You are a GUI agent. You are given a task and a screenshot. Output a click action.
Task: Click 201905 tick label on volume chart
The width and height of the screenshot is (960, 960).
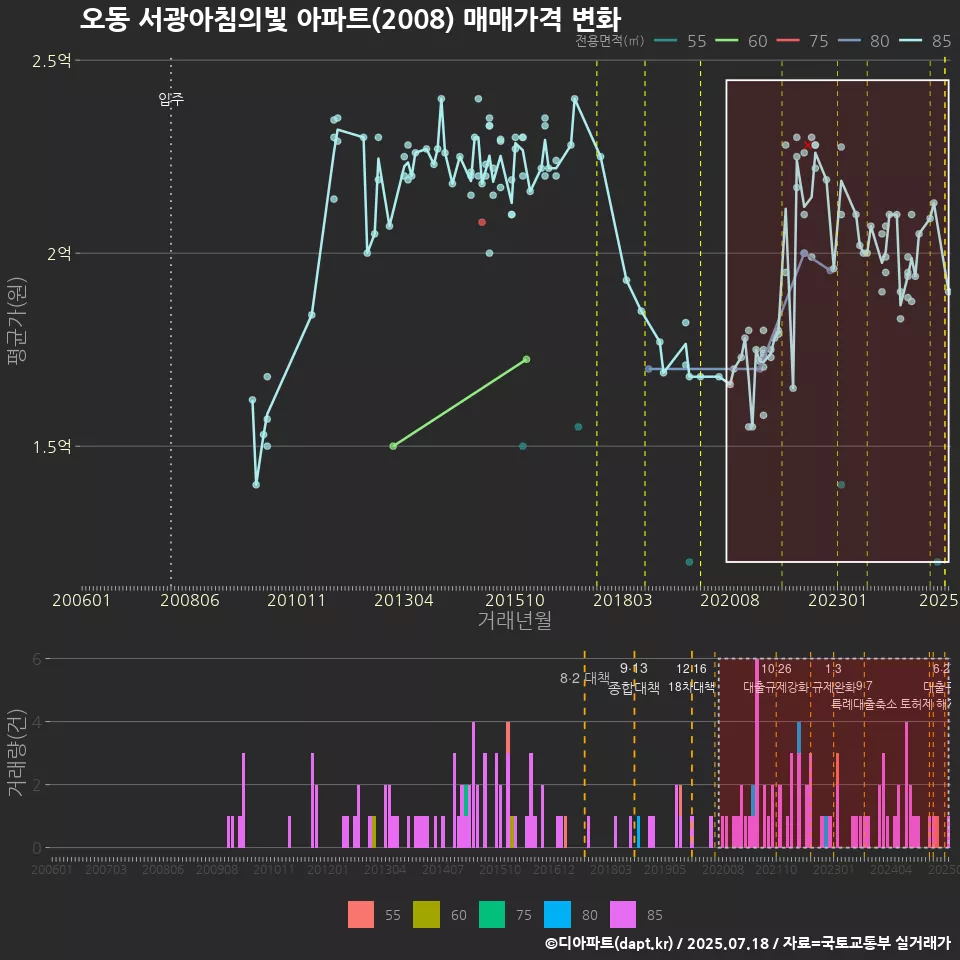click(665, 869)
